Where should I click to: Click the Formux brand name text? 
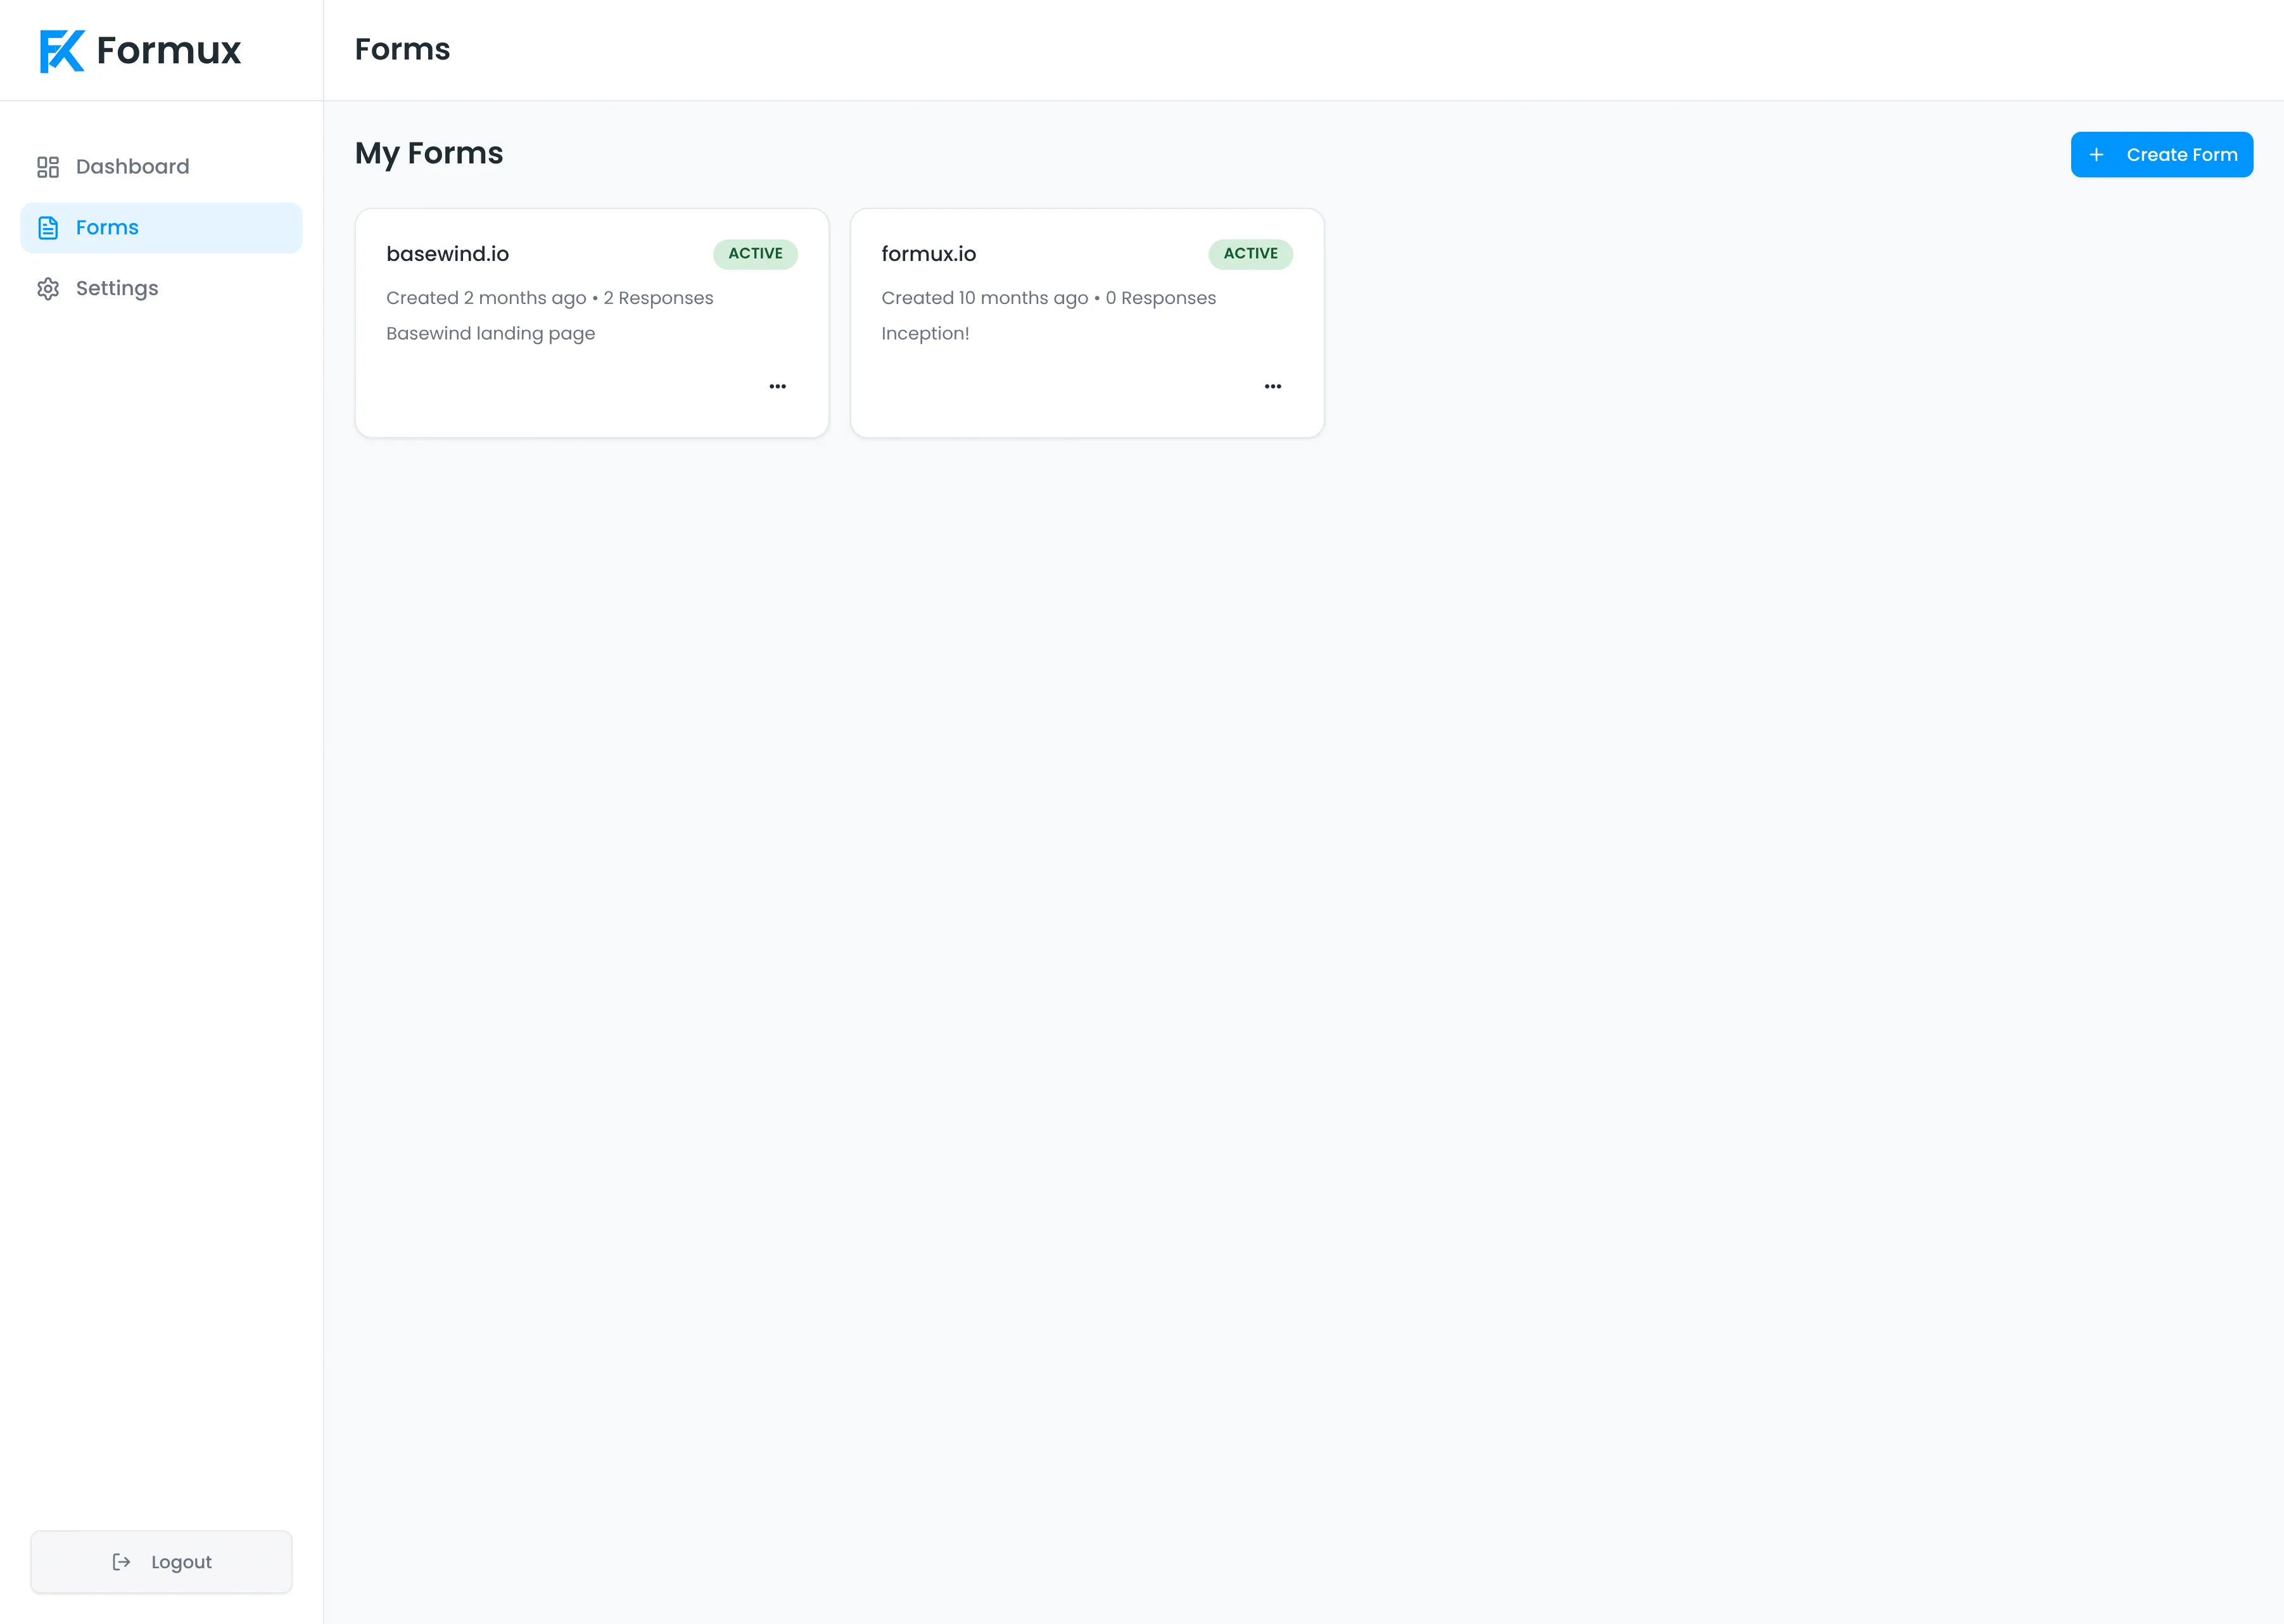pos(168,50)
